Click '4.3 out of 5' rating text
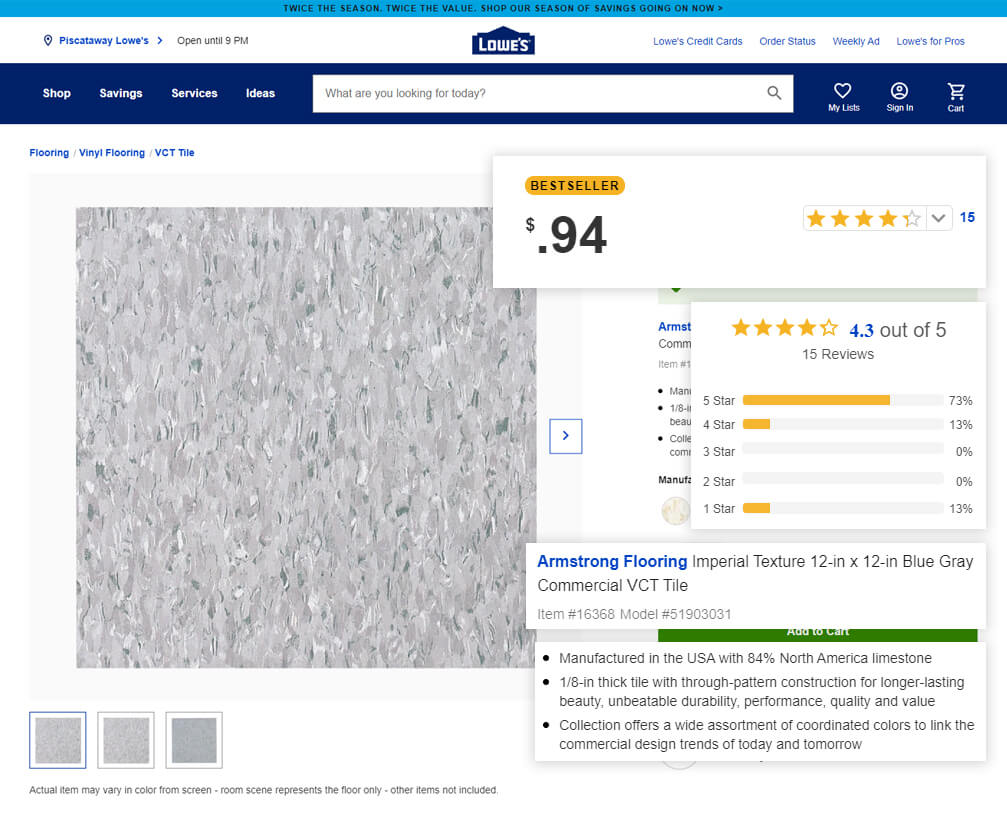Screen dimensions: 1007x831 click(x=897, y=330)
